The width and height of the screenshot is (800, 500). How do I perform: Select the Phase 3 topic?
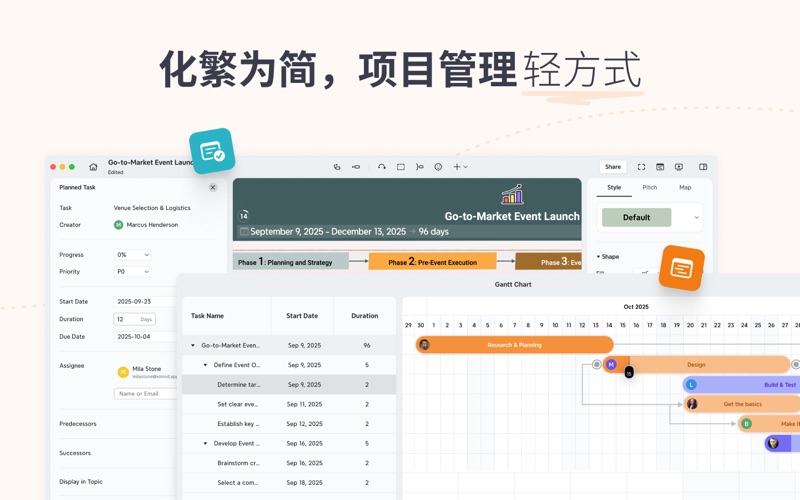pyautogui.click(x=548, y=262)
